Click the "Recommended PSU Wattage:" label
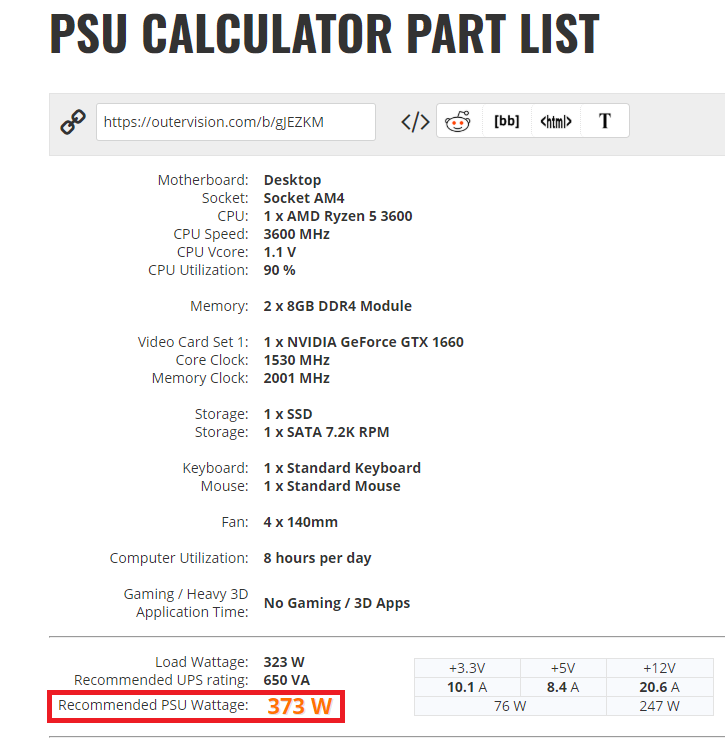 [153, 705]
